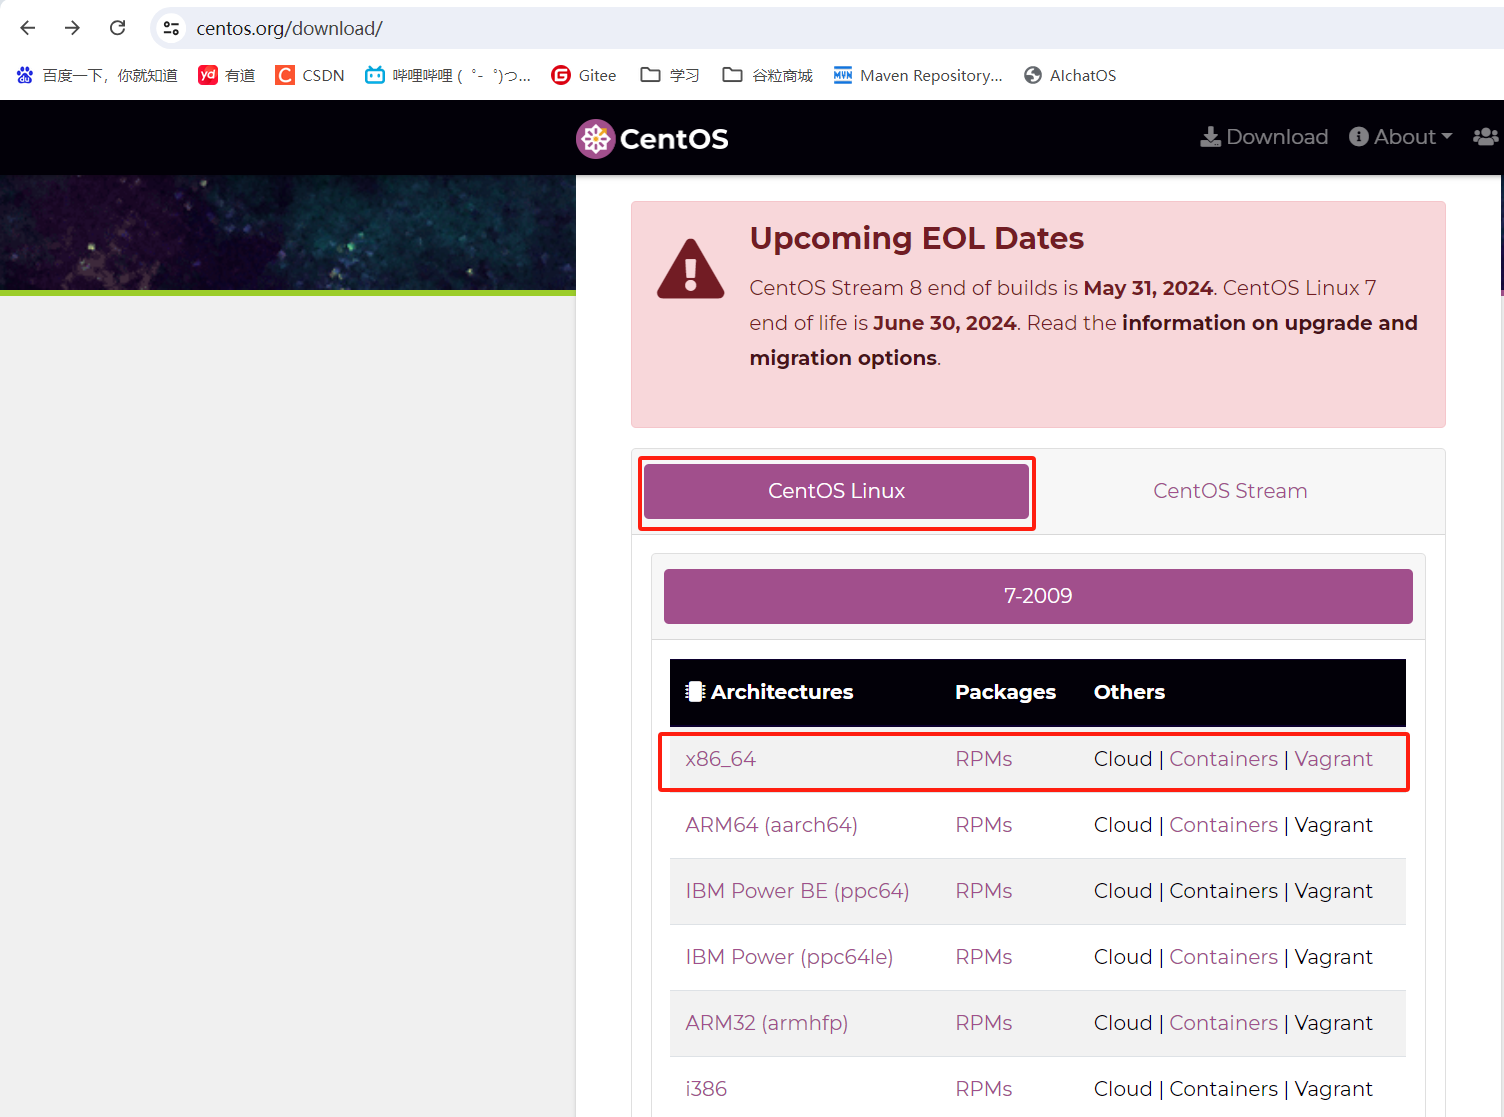Open RPMs for ARM32 (armhfp)

pyautogui.click(x=984, y=1023)
